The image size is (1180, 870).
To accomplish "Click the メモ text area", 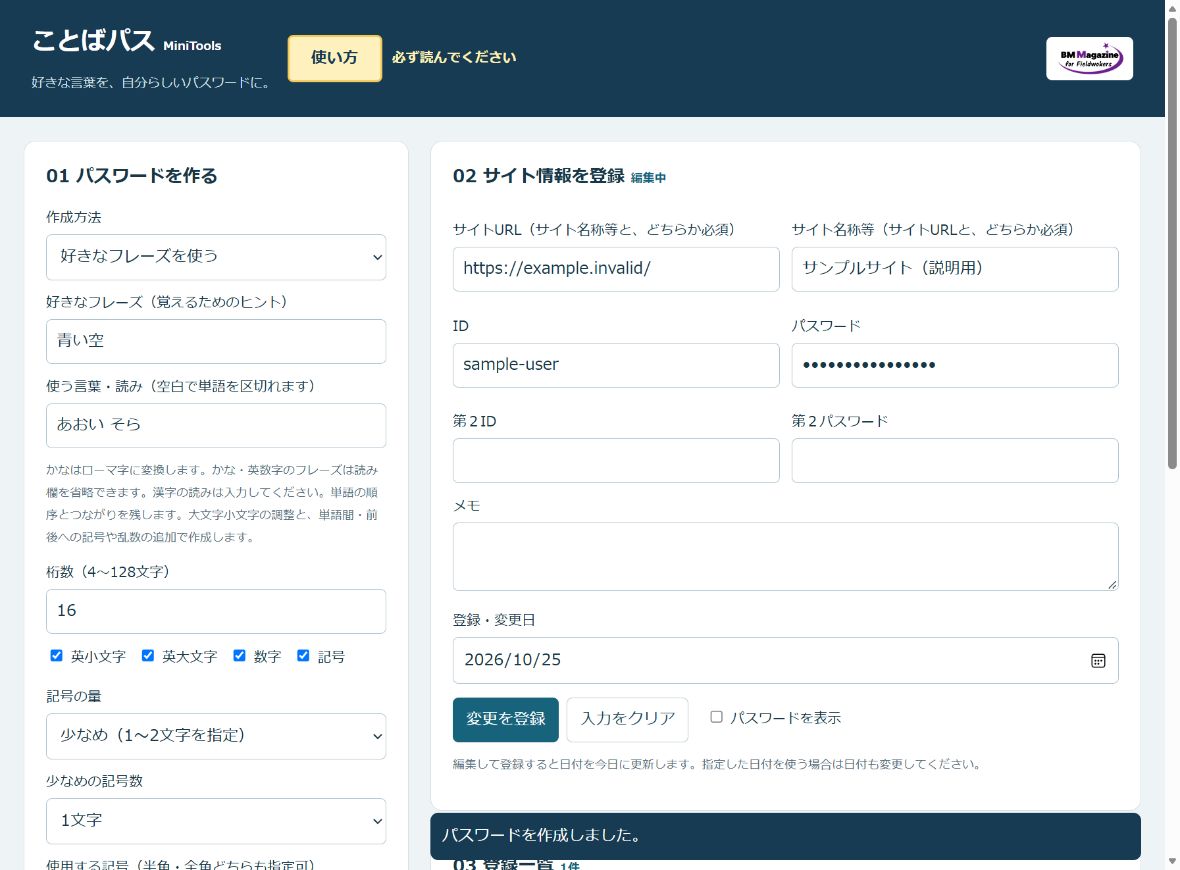I will tap(785, 556).
